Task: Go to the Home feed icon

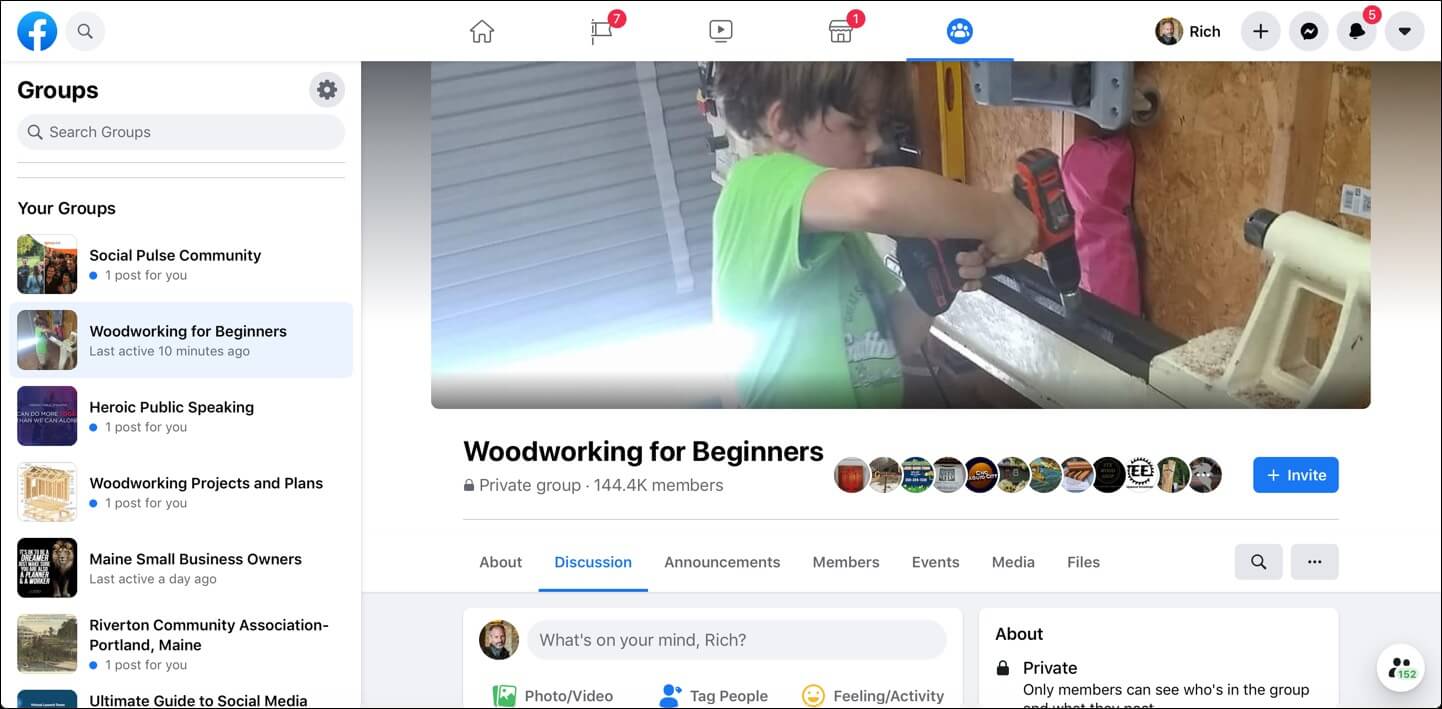Action: click(x=482, y=31)
